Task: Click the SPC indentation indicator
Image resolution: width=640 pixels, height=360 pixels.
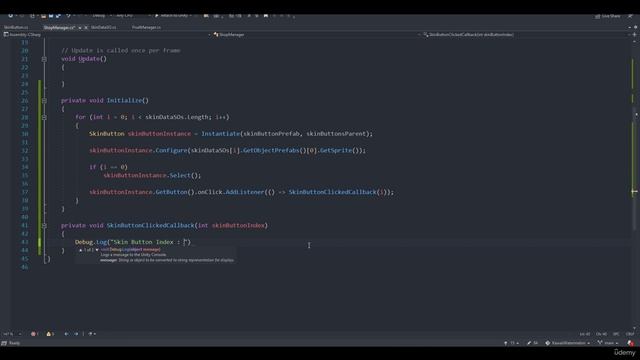Action: click(616, 334)
